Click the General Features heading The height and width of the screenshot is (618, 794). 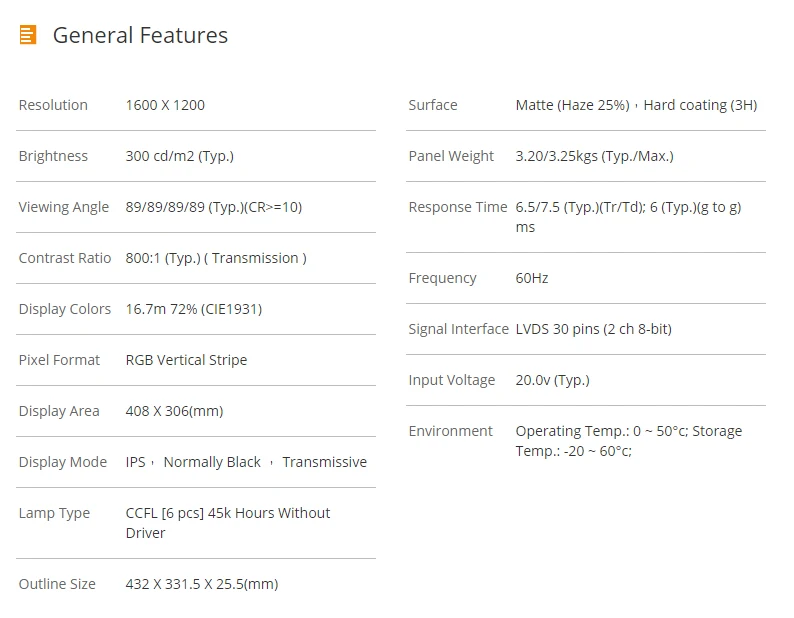coord(140,35)
